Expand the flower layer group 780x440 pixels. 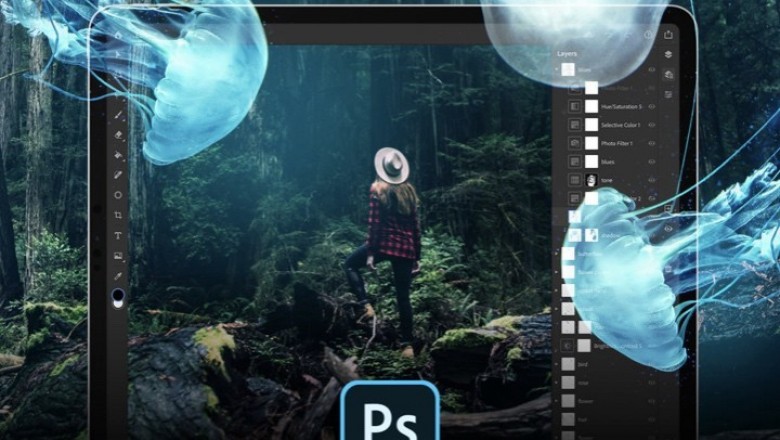(557, 401)
